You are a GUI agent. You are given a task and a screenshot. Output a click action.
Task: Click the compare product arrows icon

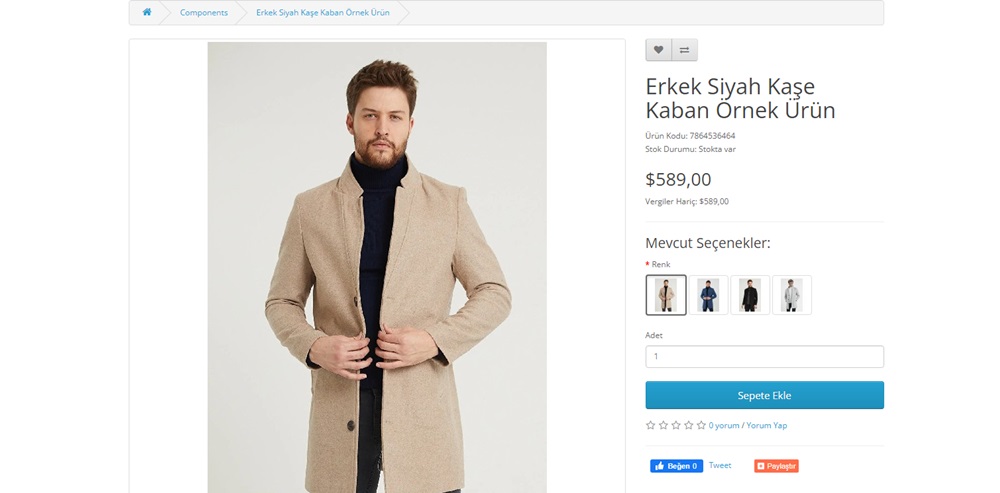click(x=684, y=50)
